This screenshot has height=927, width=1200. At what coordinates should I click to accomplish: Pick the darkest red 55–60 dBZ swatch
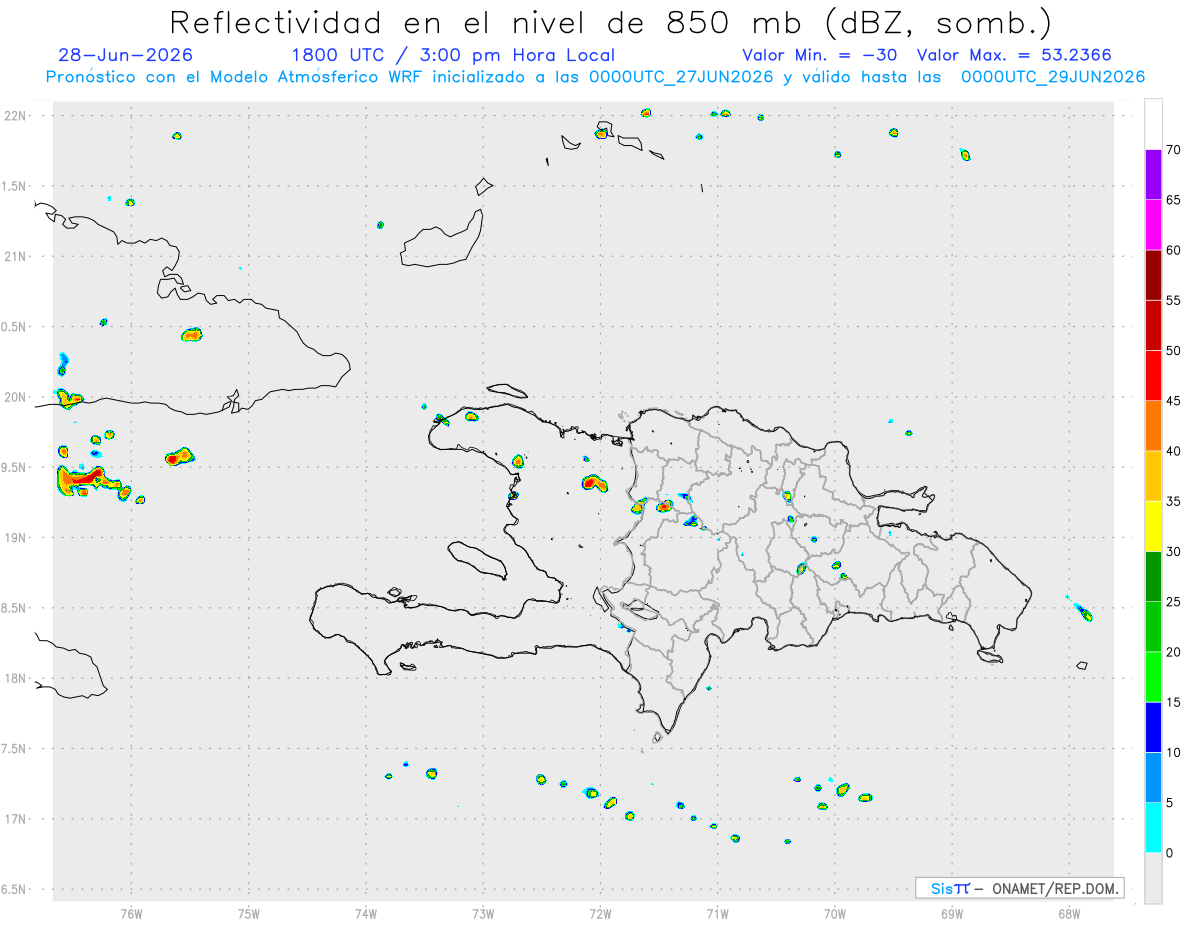1153,275
